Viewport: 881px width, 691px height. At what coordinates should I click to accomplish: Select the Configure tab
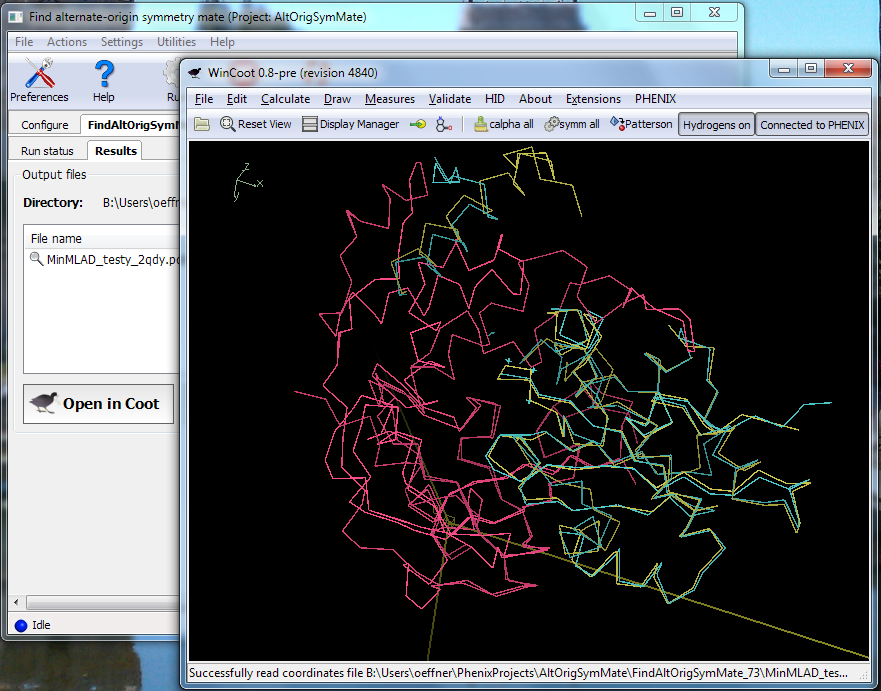(45, 125)
